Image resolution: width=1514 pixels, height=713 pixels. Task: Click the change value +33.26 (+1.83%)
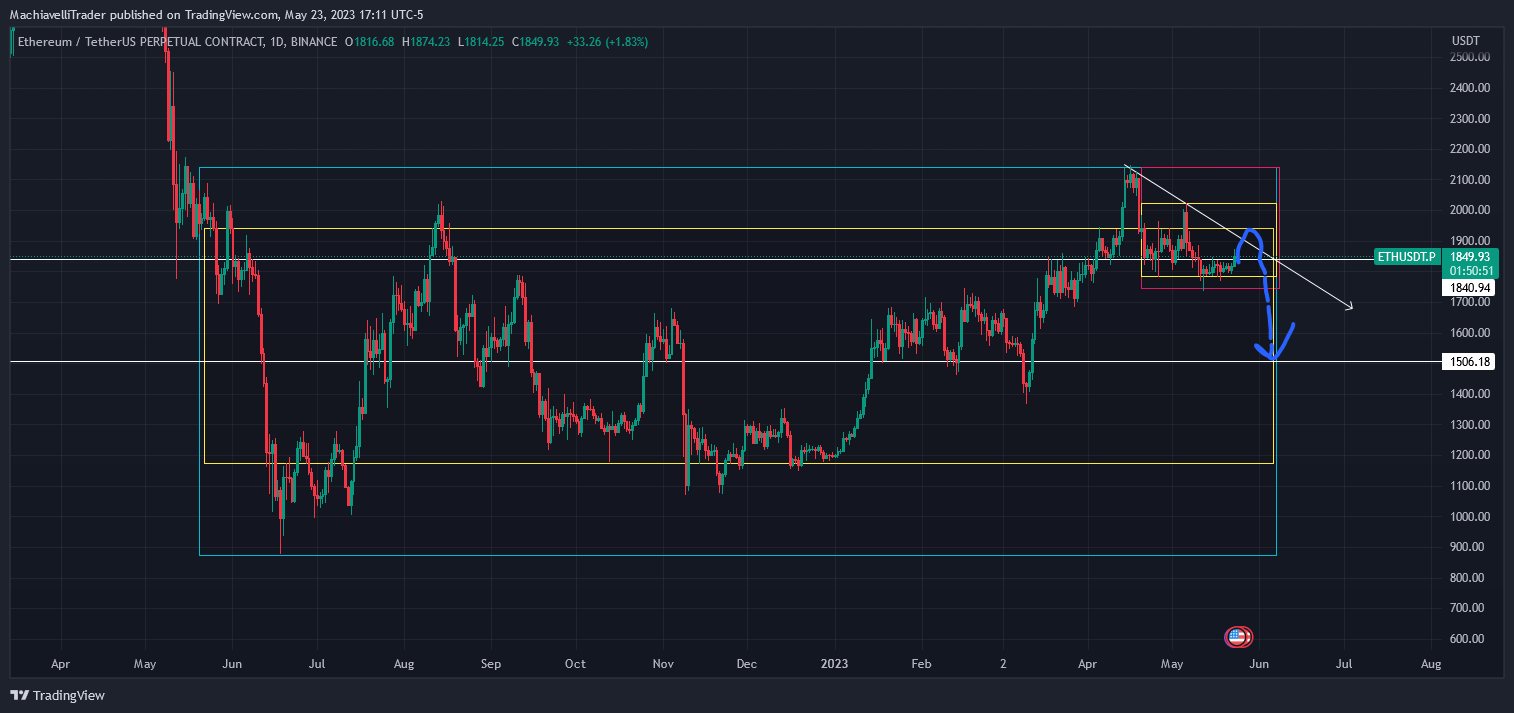pyautogui.click(x=608, y=42)
